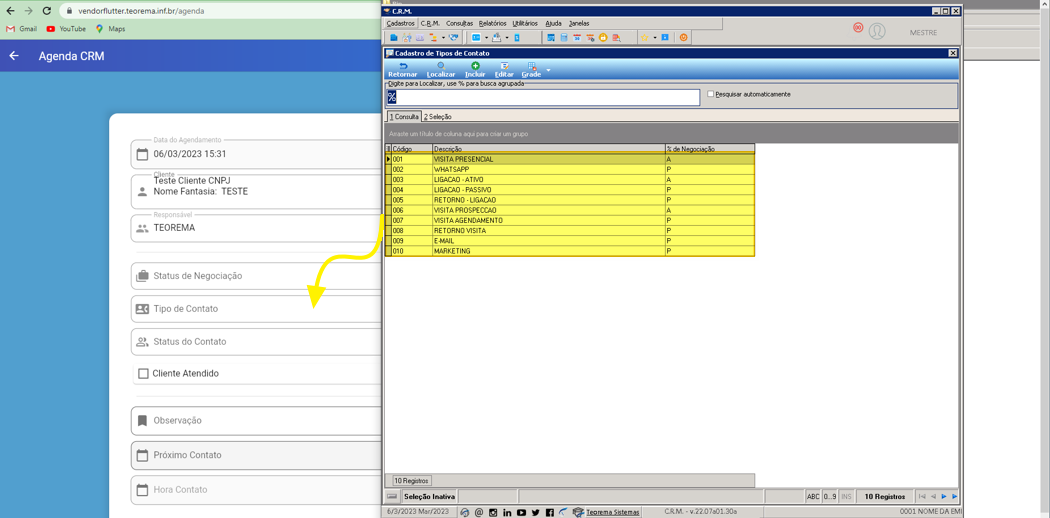This screenshot has height=518, width=1050.
Task: Click the Status do Contato field
Action: 258,341
